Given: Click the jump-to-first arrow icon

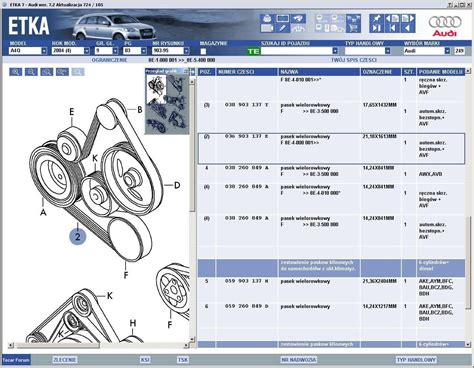Looking at the screenshot, I should [392, 28].
